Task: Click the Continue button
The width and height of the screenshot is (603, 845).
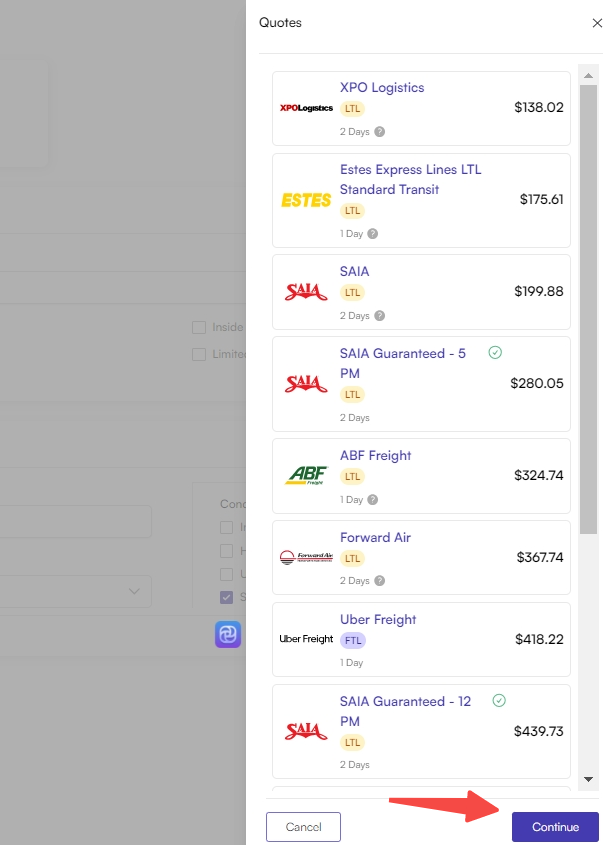Action: tap(555, 827)
